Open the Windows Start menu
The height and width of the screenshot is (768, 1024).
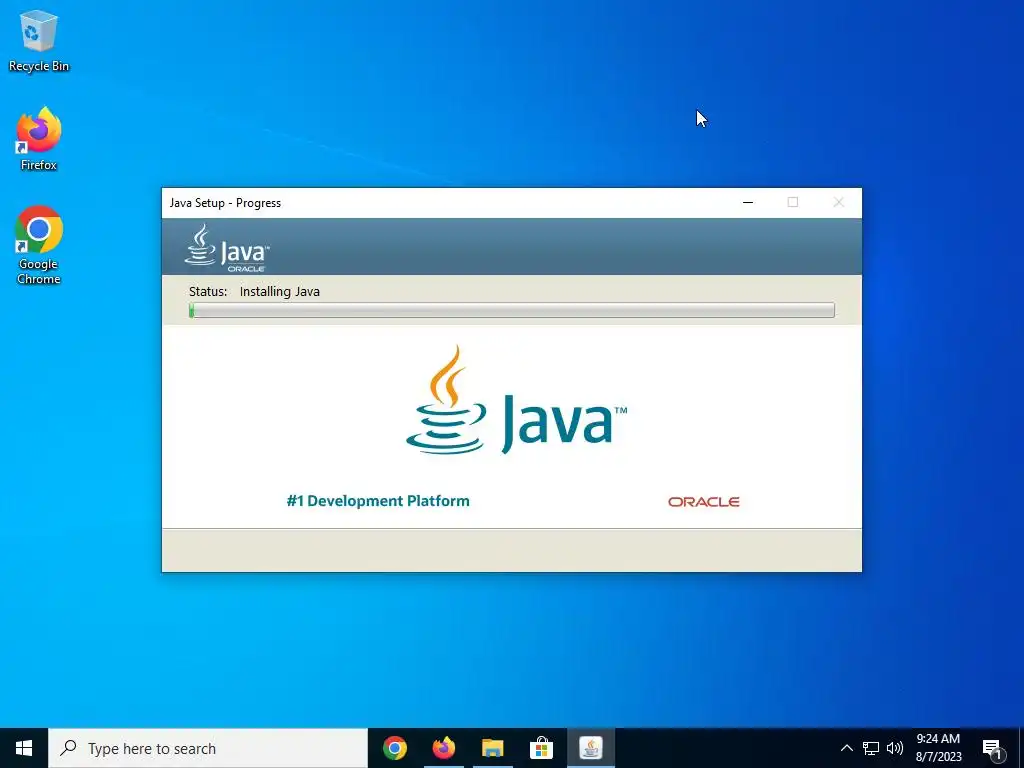[24, 748]
